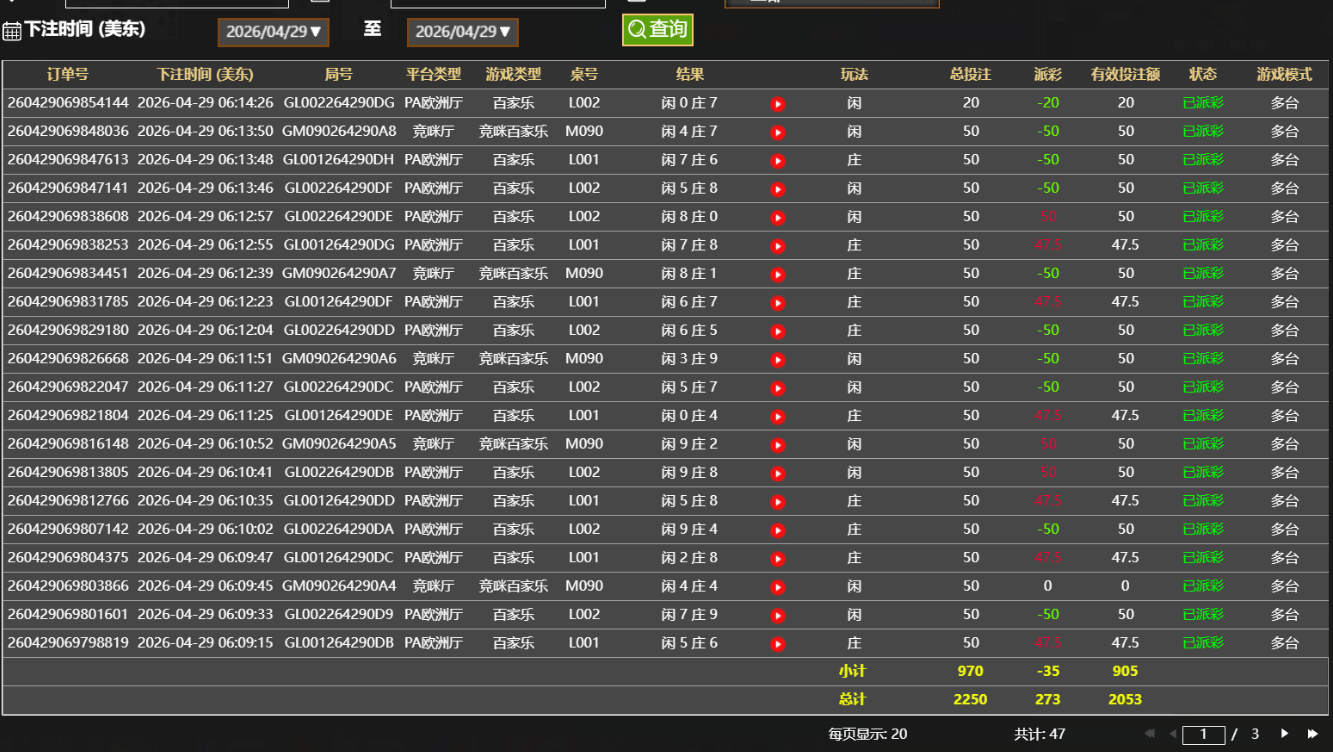Select order number 260429069854144
1333x752 pixels.
coord(68,103)
